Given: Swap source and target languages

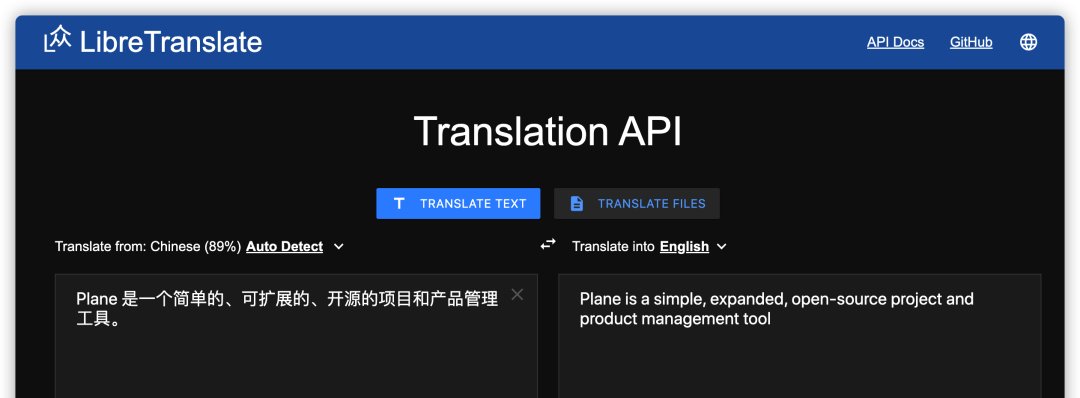Looking at the screenshot, I should (x=548, y=244).
